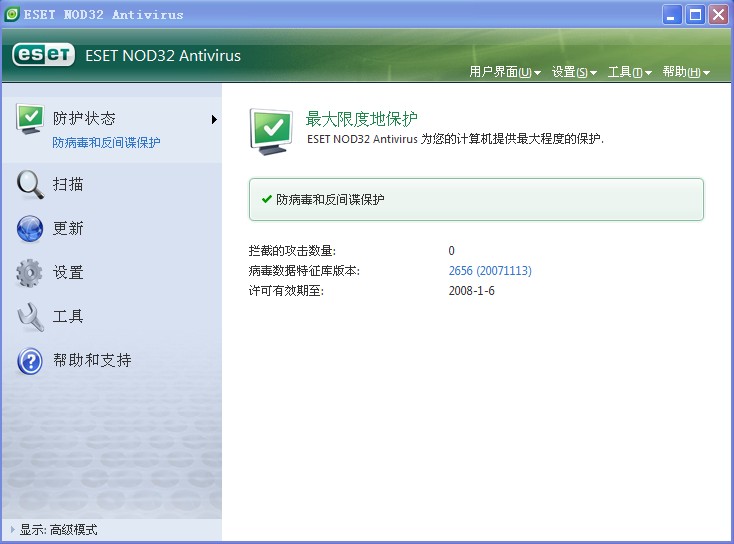Image resolution: width=734 pixels, height=544 pixels.
Task: Expand the arrow next to 防护状态
Action: pos(214,119)
